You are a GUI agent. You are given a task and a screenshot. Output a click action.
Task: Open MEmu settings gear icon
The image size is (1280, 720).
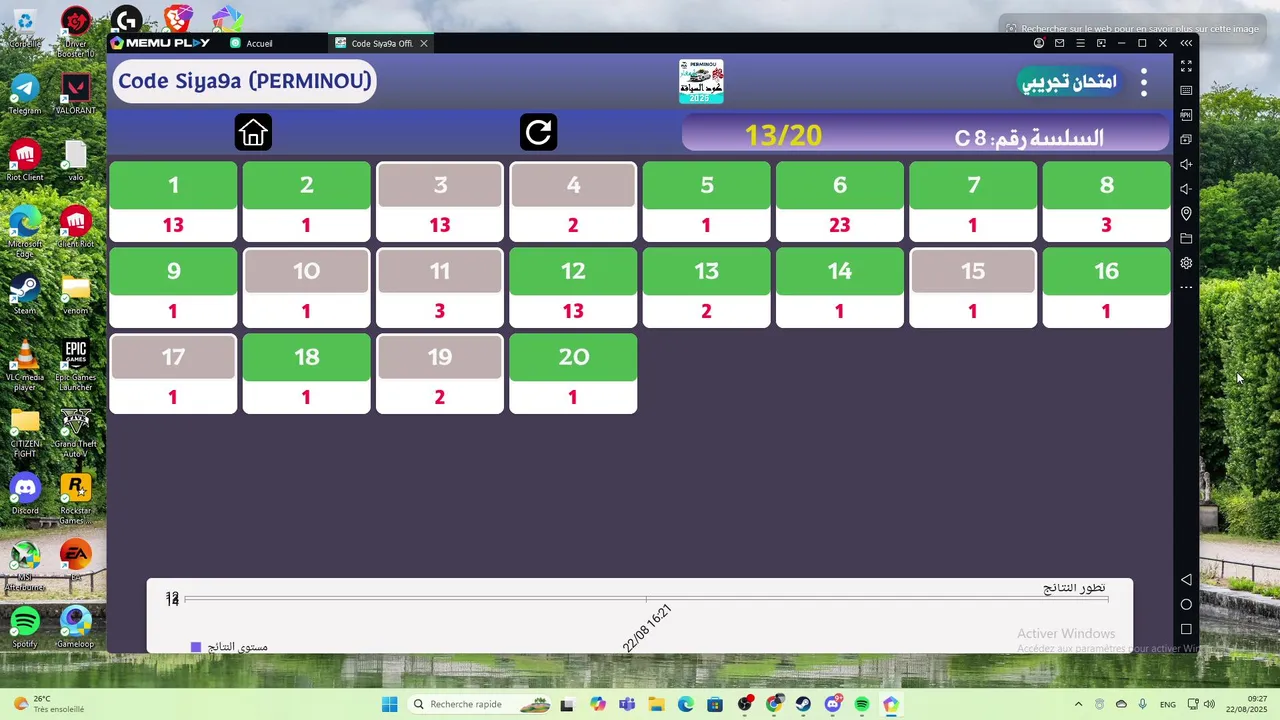(x=1186, y=263)
